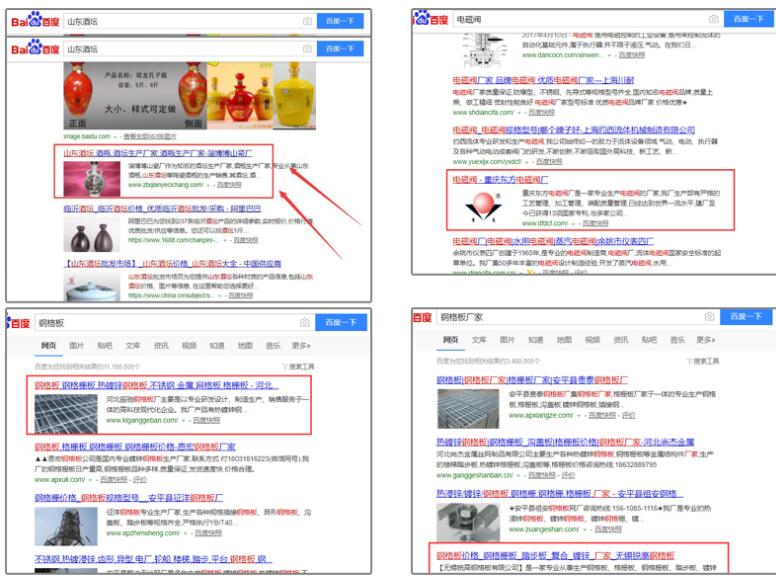Open 无锡锐高钢格板 result title link
Screen dimensions: 776x582
pos(555,555)
